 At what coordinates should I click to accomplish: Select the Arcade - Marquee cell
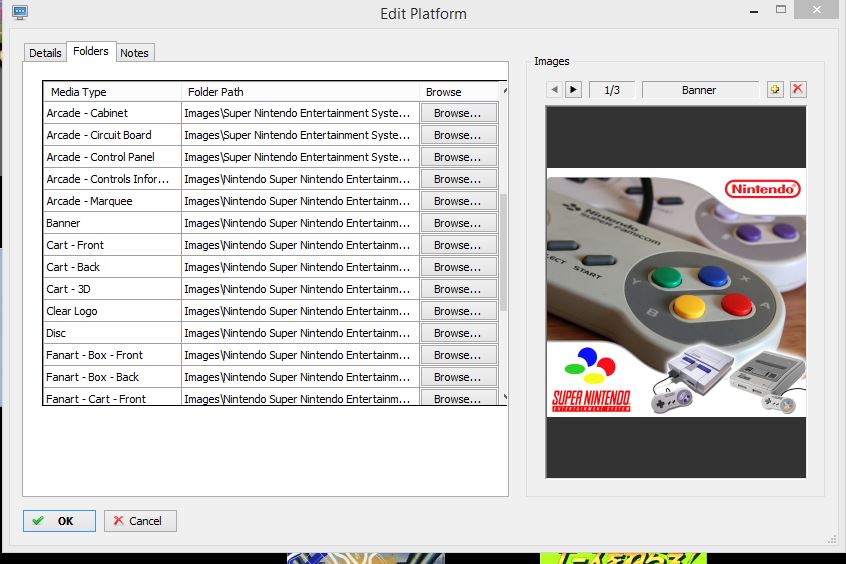(112, 201)
